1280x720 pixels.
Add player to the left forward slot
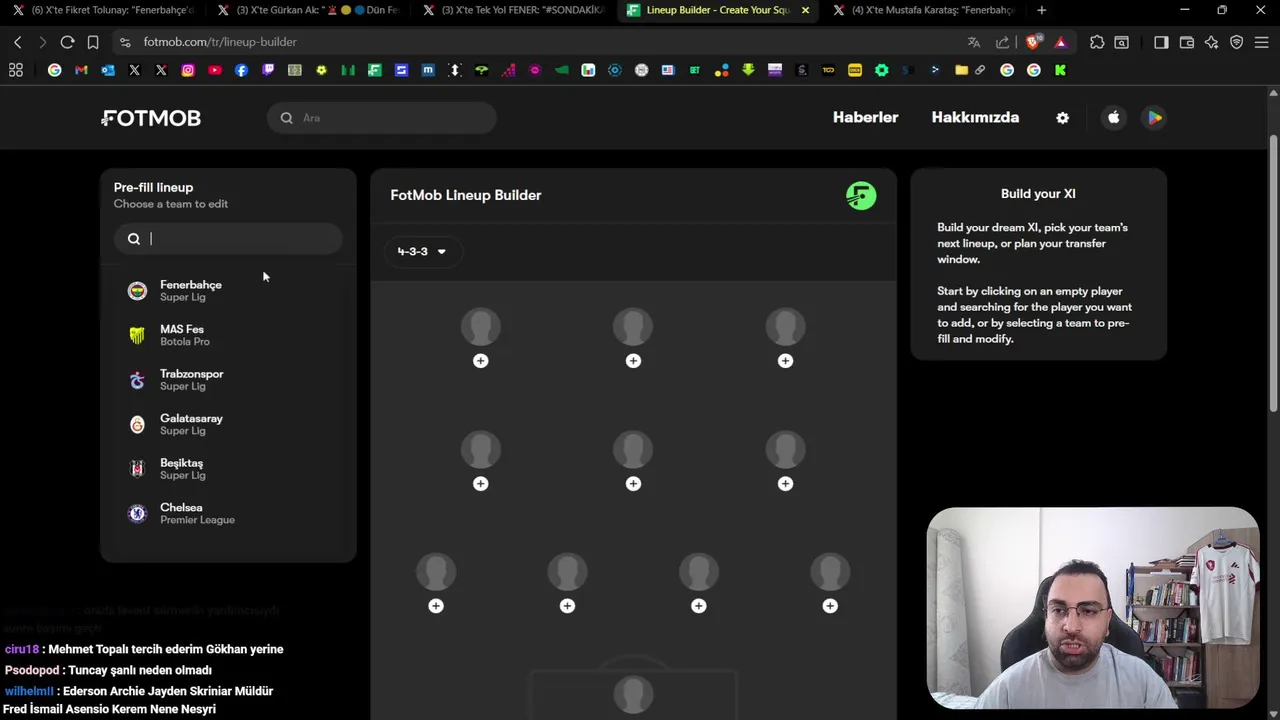point(481,361)
